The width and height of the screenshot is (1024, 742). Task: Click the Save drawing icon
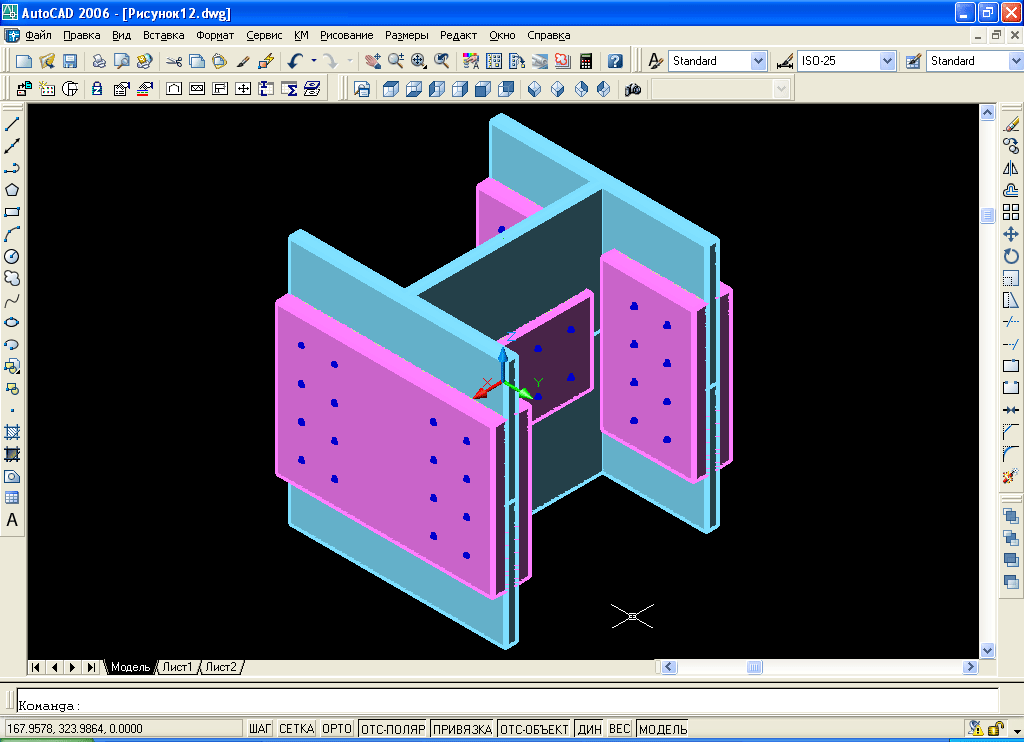(70, 61)
